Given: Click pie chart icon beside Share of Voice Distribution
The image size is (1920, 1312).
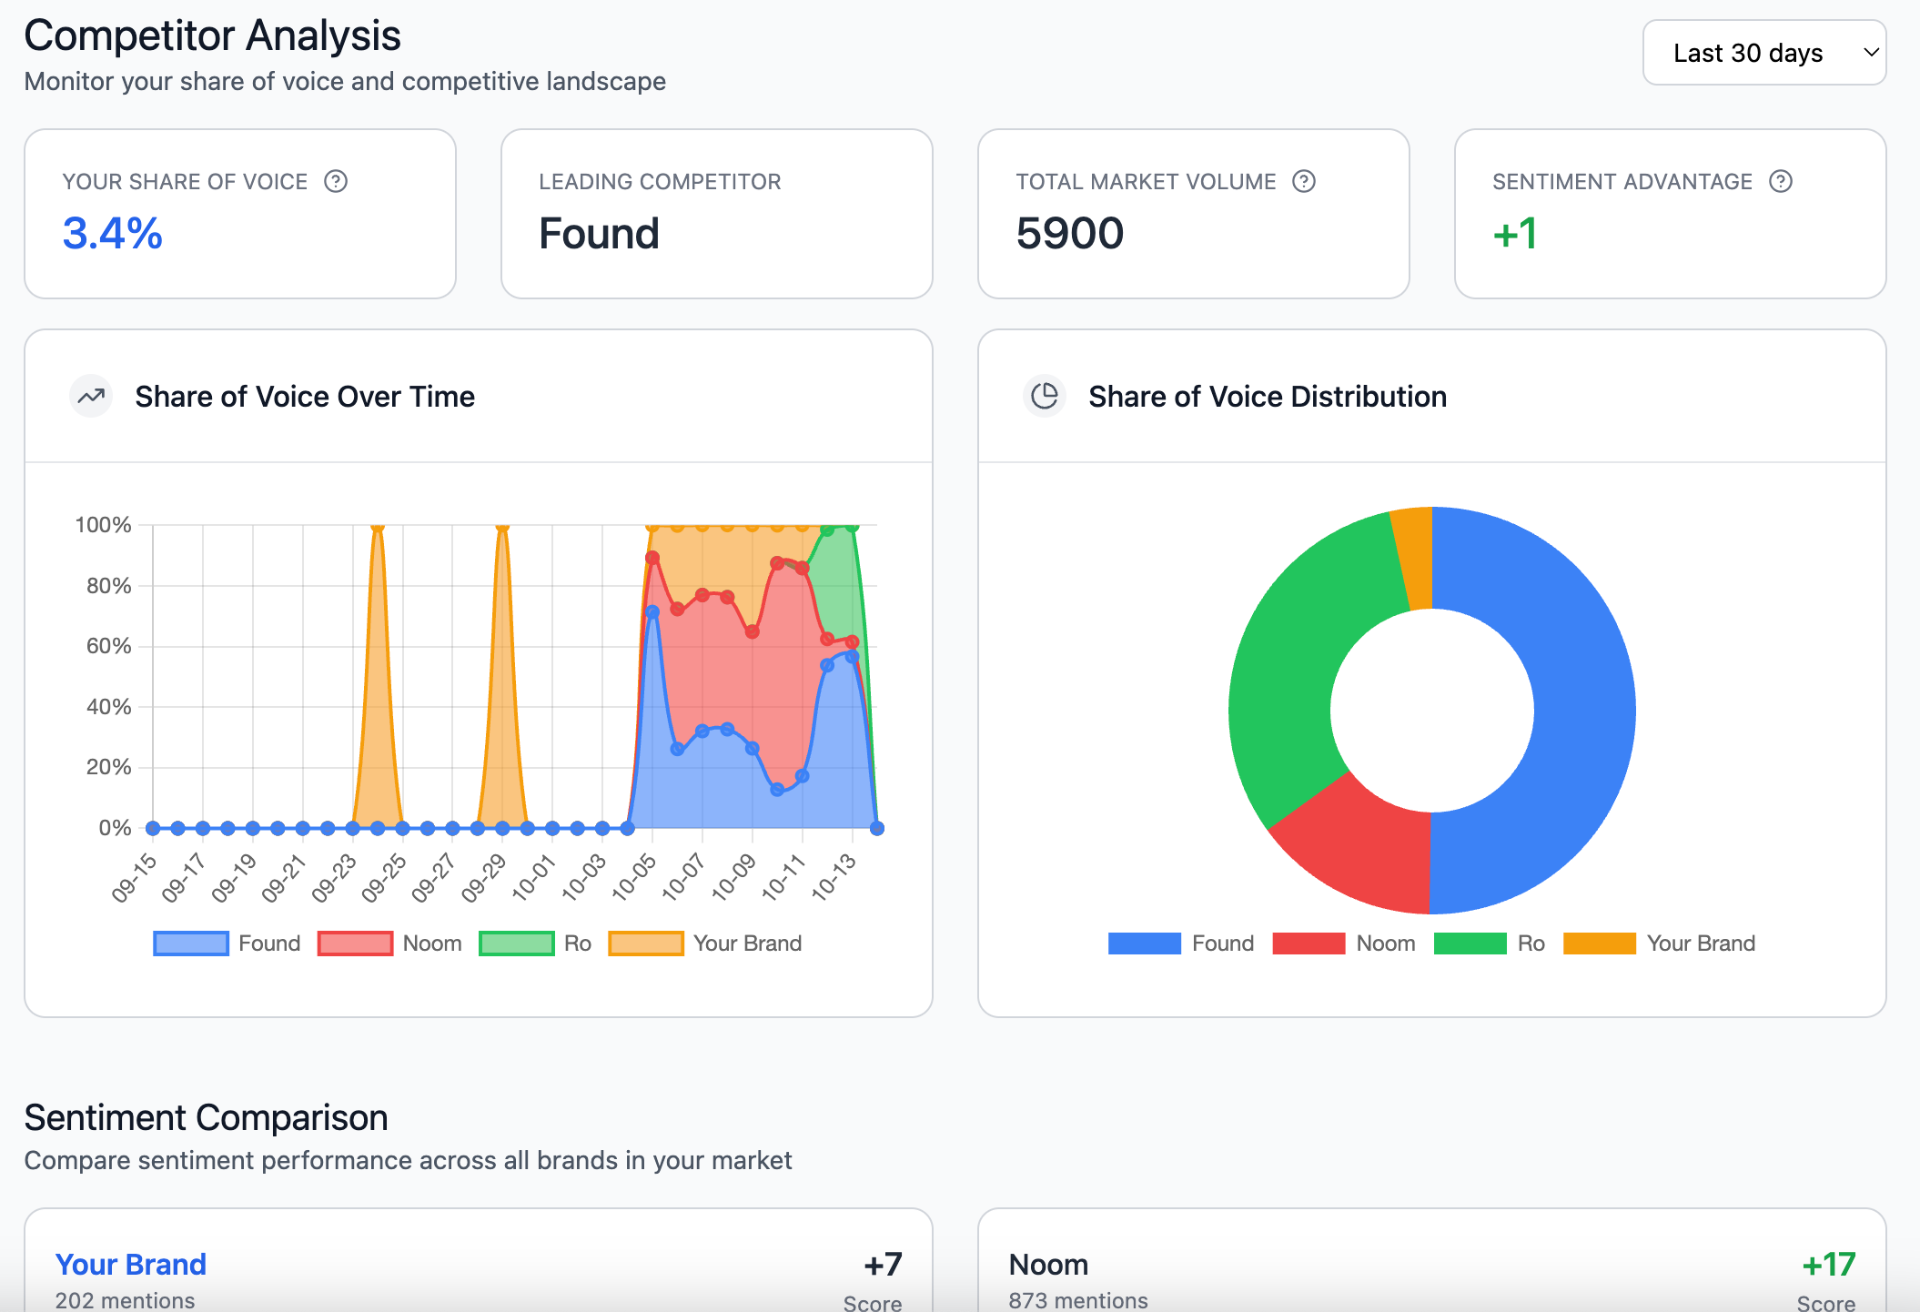Looking at the screenshot, I should click(x=1044, y=396).
